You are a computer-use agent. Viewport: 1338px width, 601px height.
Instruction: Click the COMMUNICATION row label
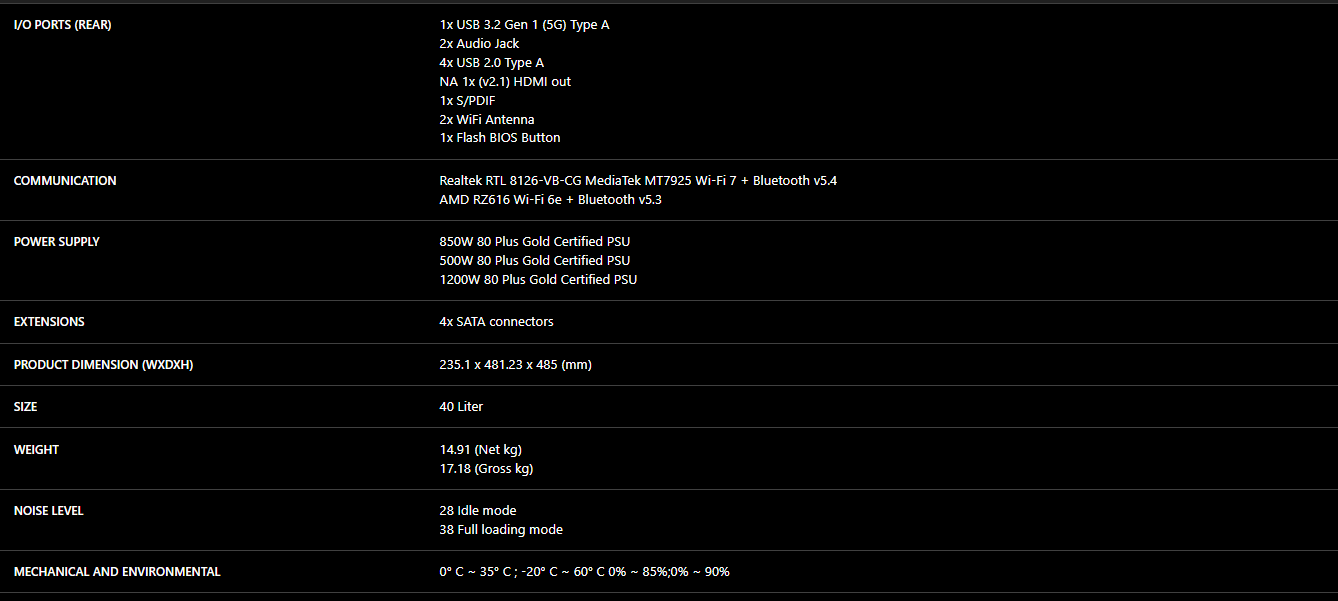[65, 181]
